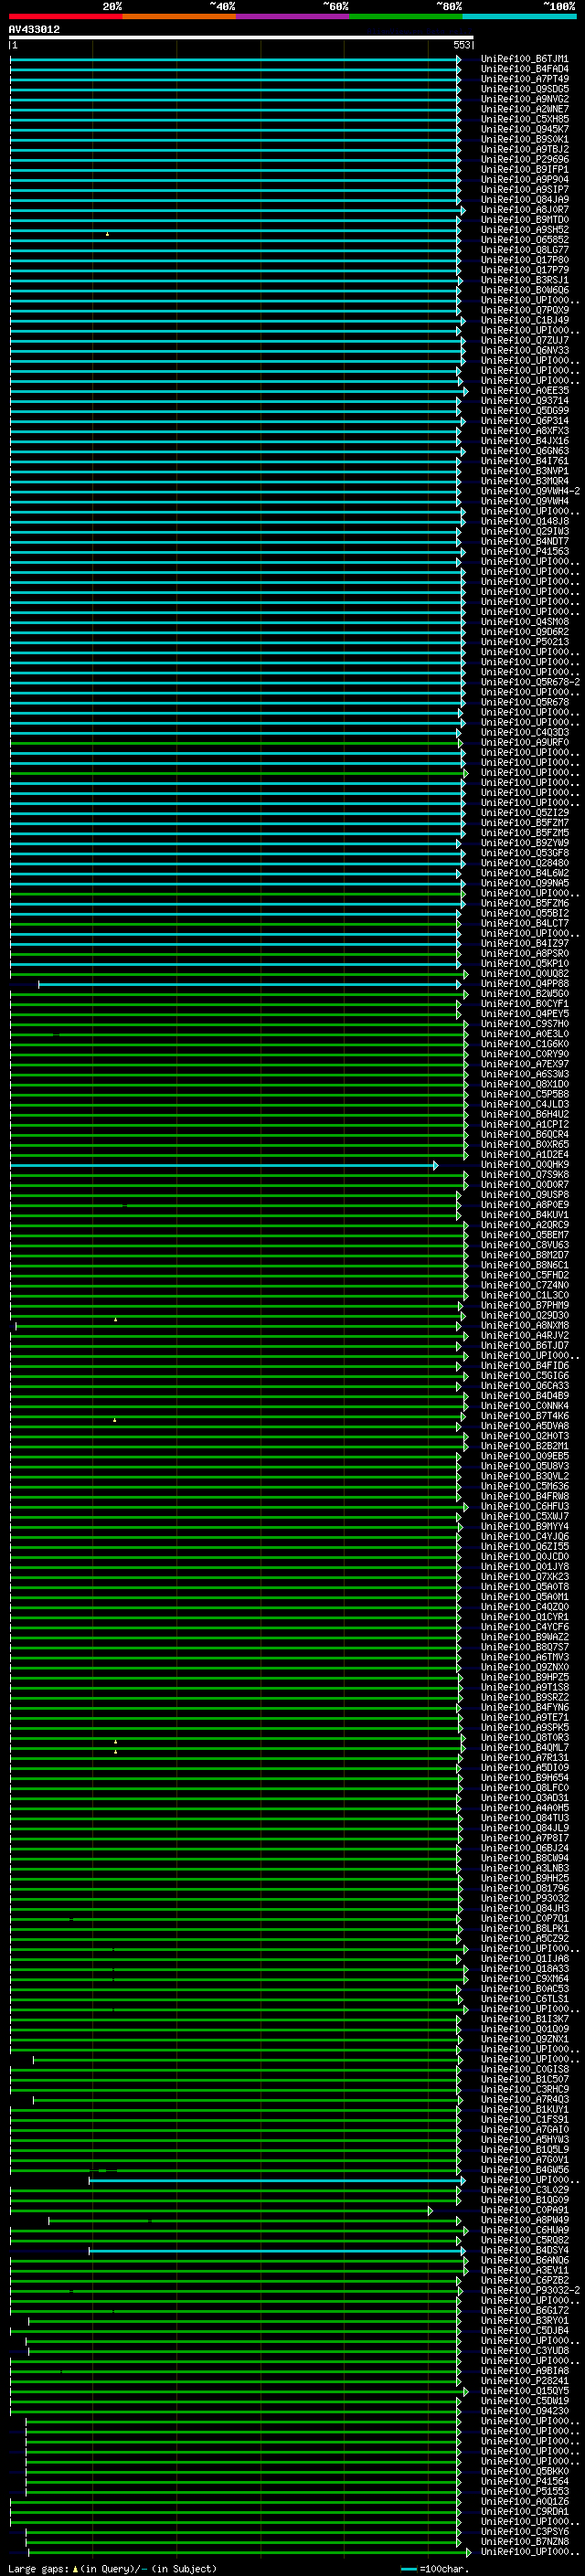The width and height of the screenshot is (585, 2576).
Task: Select the UniRef100_Q5R678-2 label
Action: [530, 682]
